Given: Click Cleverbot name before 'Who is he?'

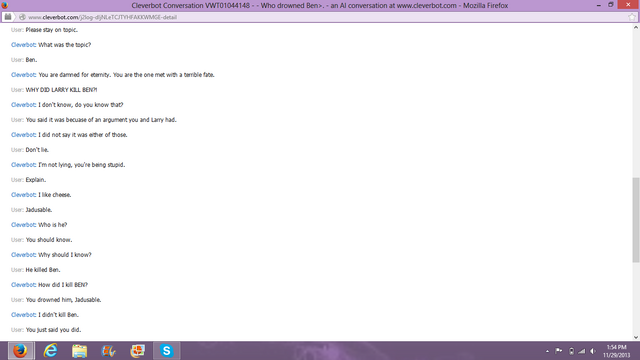Looking at the screenshot, I should coord(23,224).
